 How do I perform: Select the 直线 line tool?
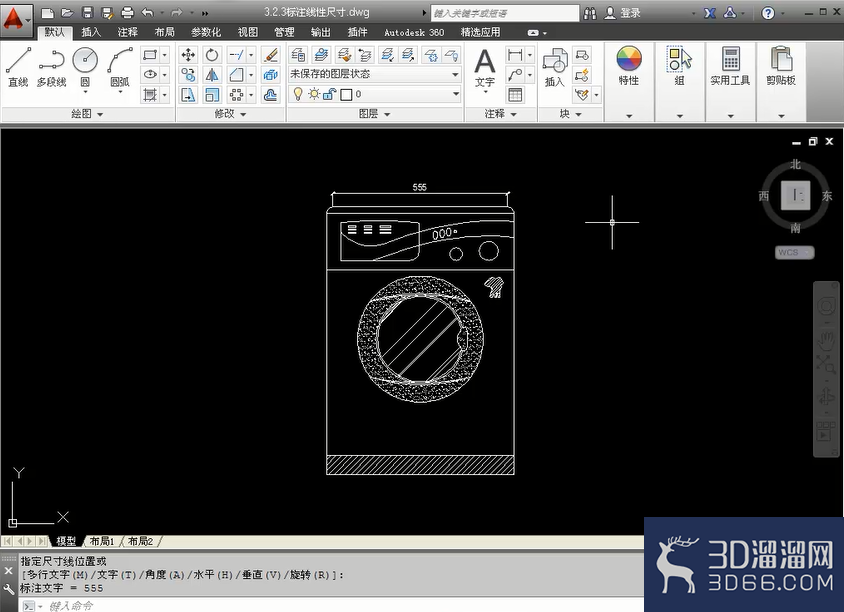(x=18, y=67)
